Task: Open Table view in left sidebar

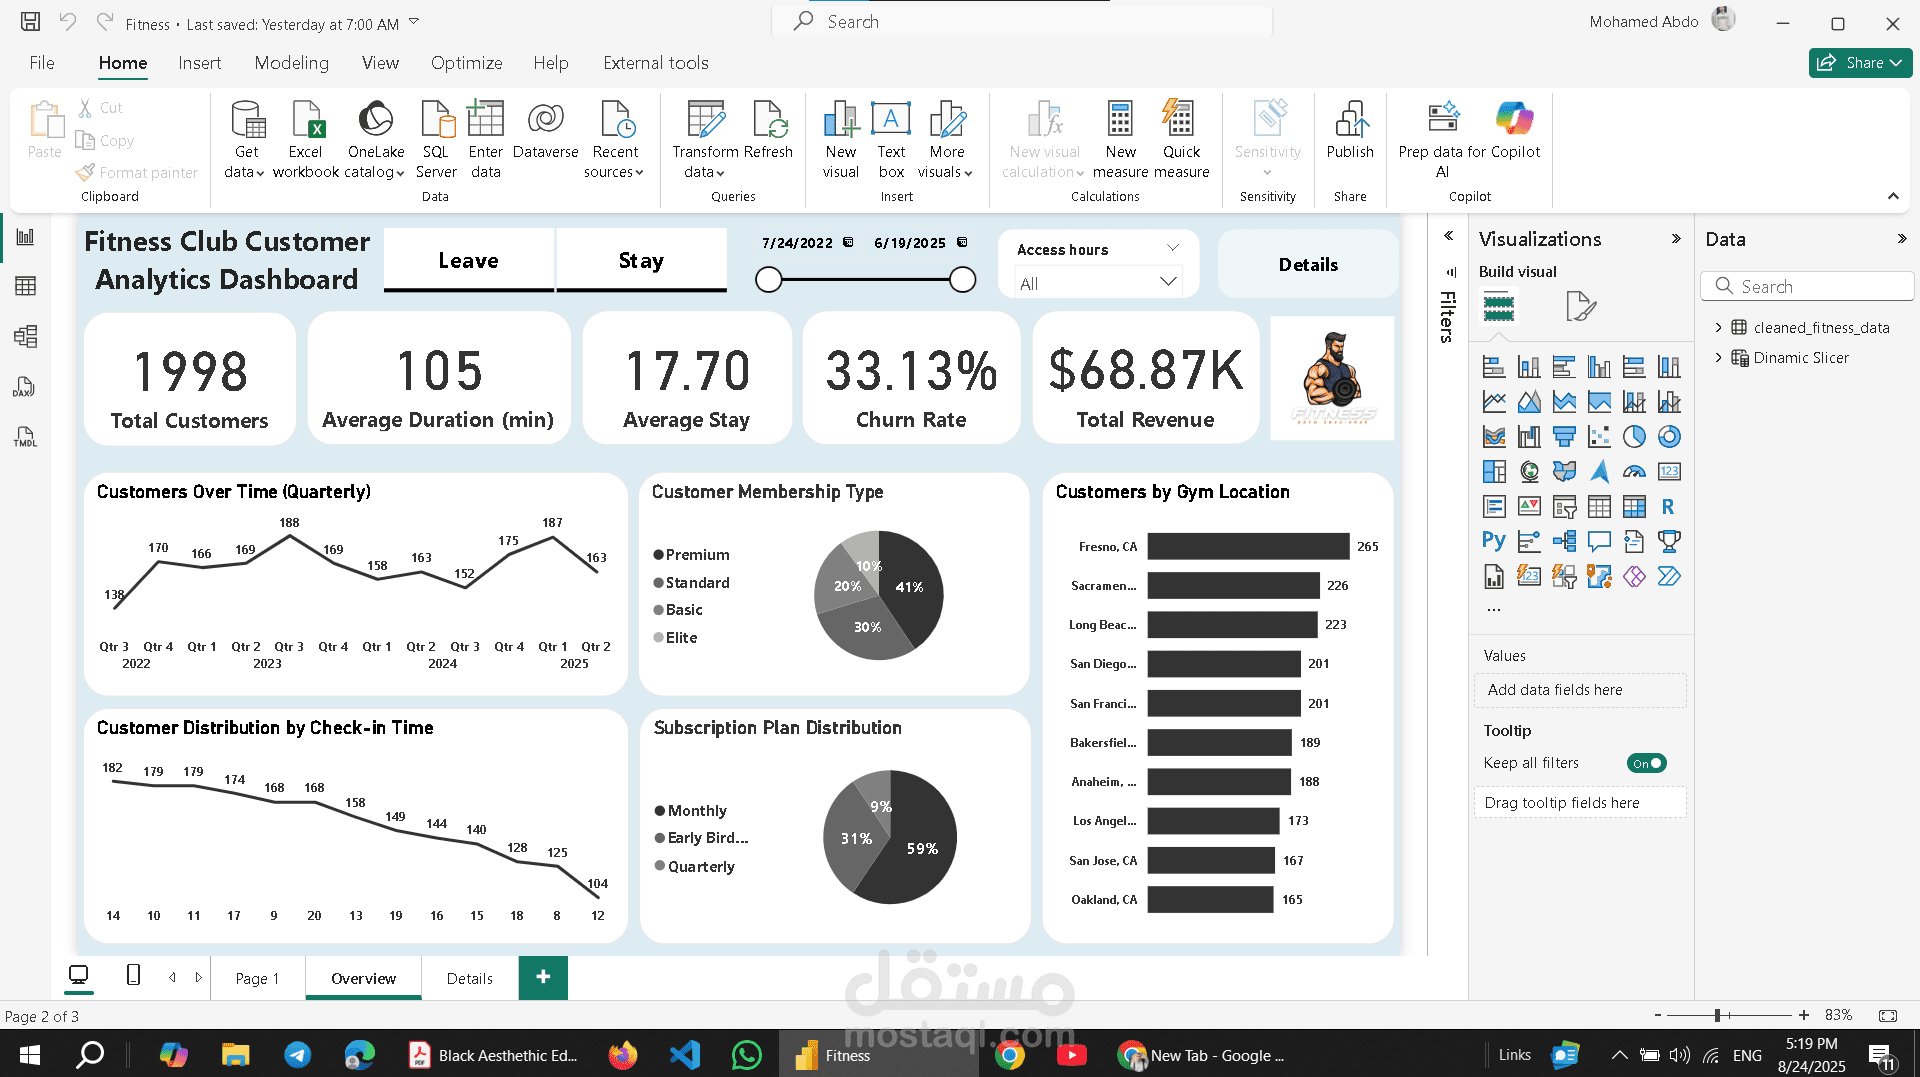Action: (x=26, y=286)
